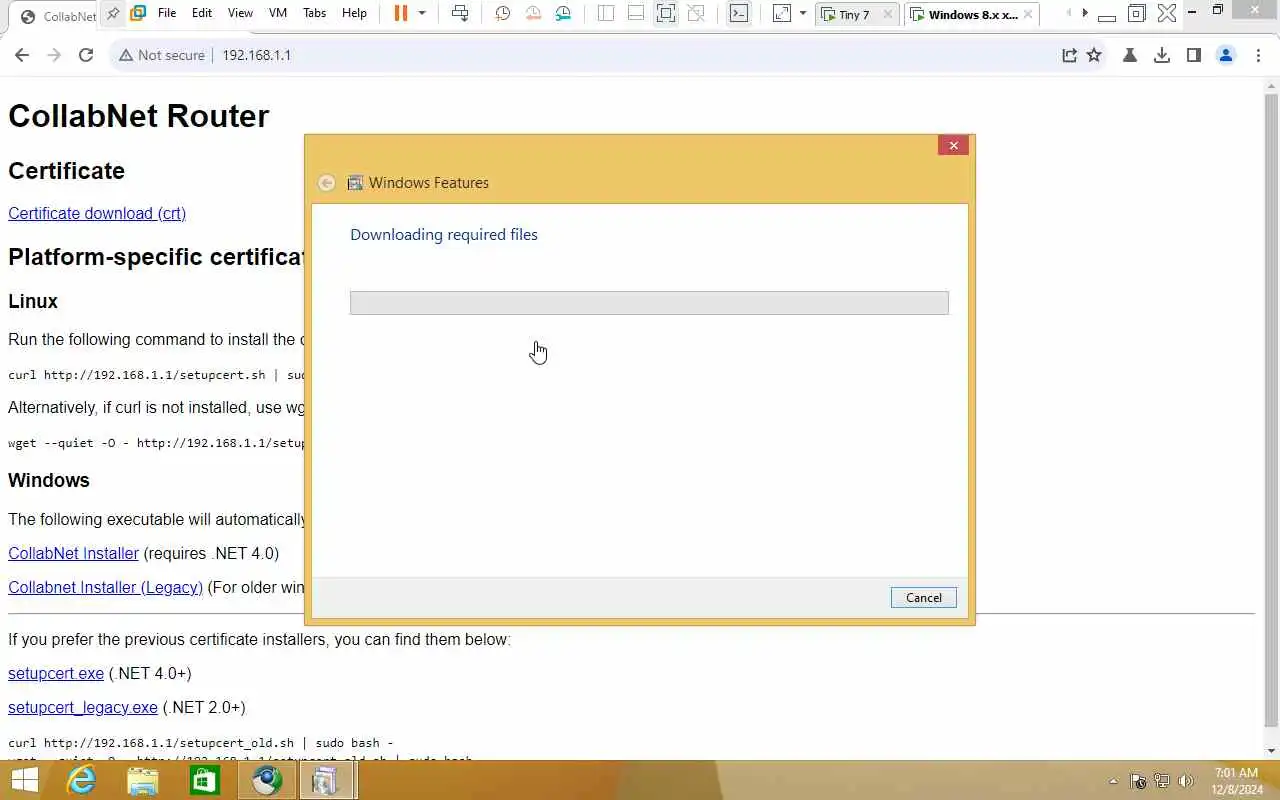Open the Windows Store taskbar icon
The image size is (1280, 800).
205,780
